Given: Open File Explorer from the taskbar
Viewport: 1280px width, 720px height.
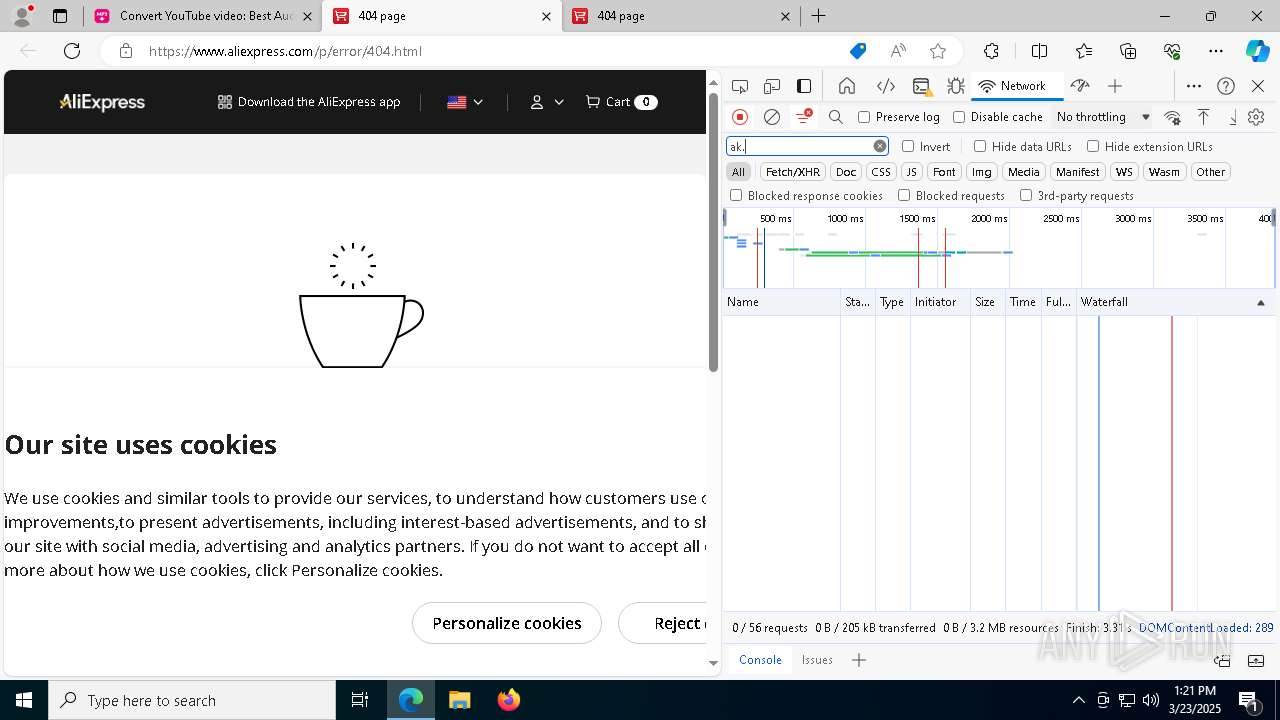Looking at the screenshot, I should click(459, 700).
